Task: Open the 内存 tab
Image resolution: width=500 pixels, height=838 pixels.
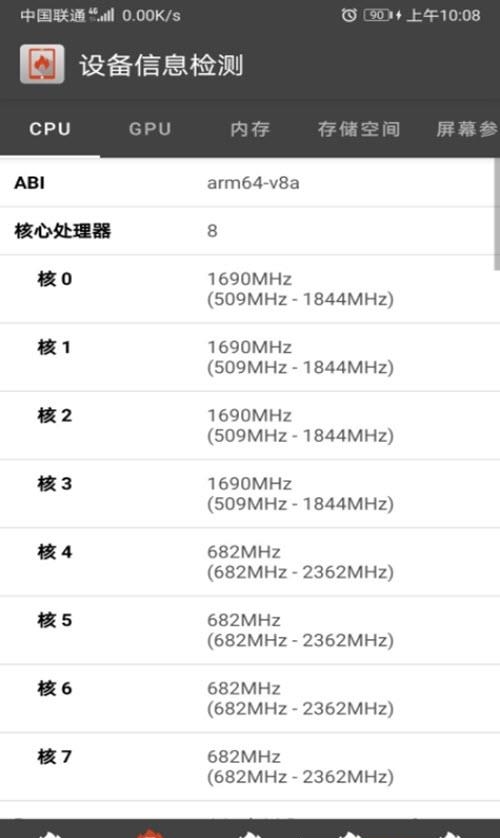Action: pos(250,129)
